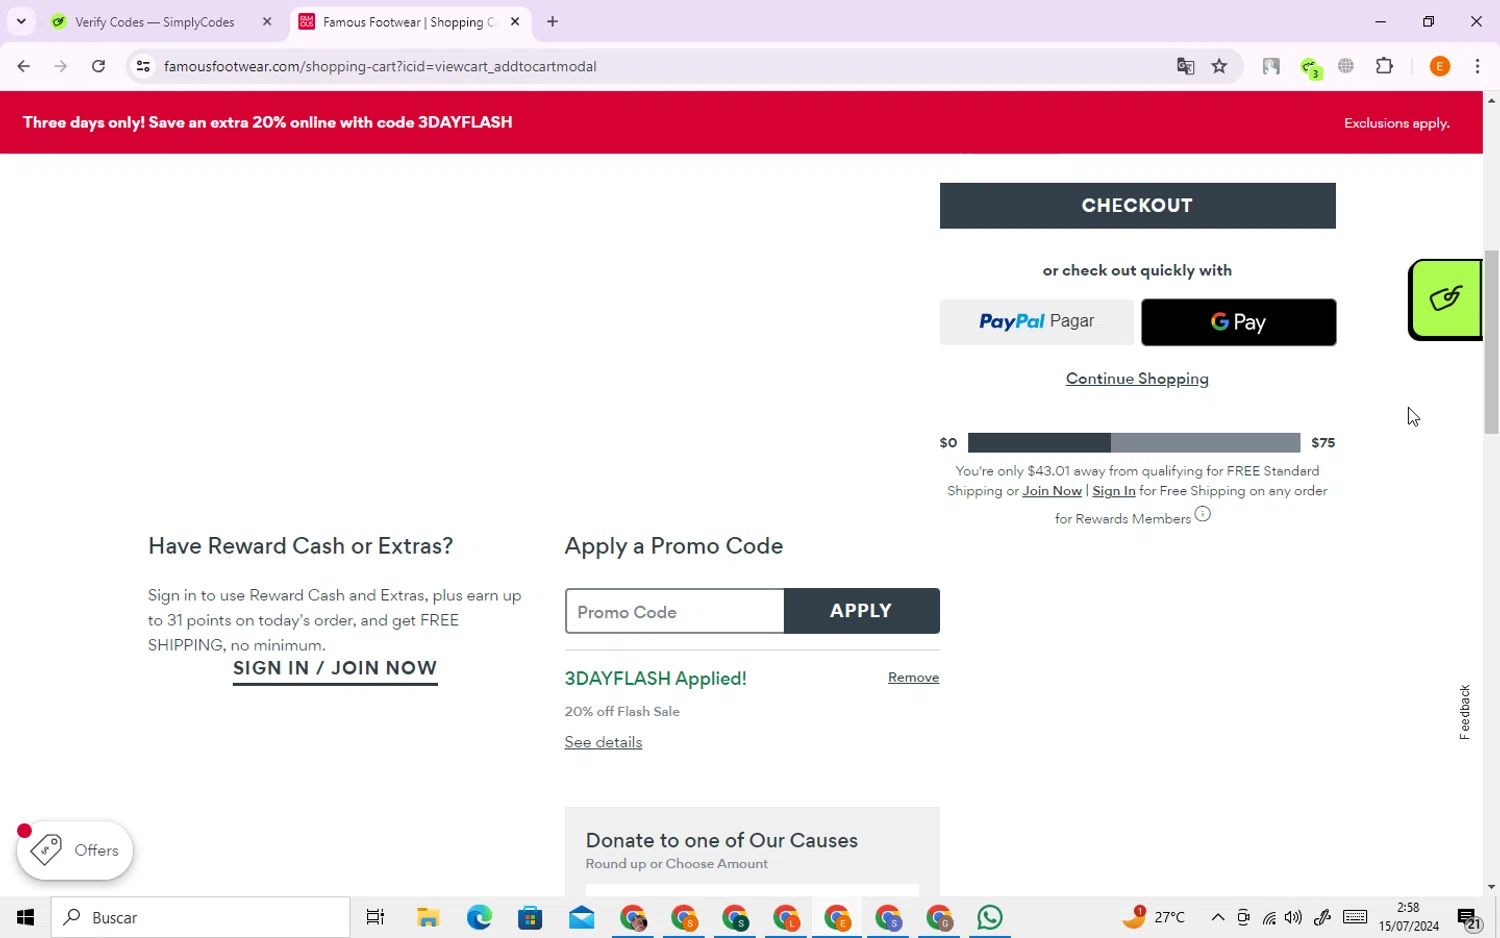Expand See details for the promo

(603, 742)
